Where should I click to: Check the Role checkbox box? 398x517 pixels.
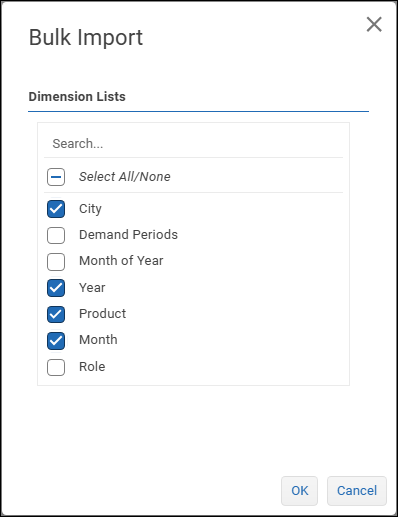56,367
